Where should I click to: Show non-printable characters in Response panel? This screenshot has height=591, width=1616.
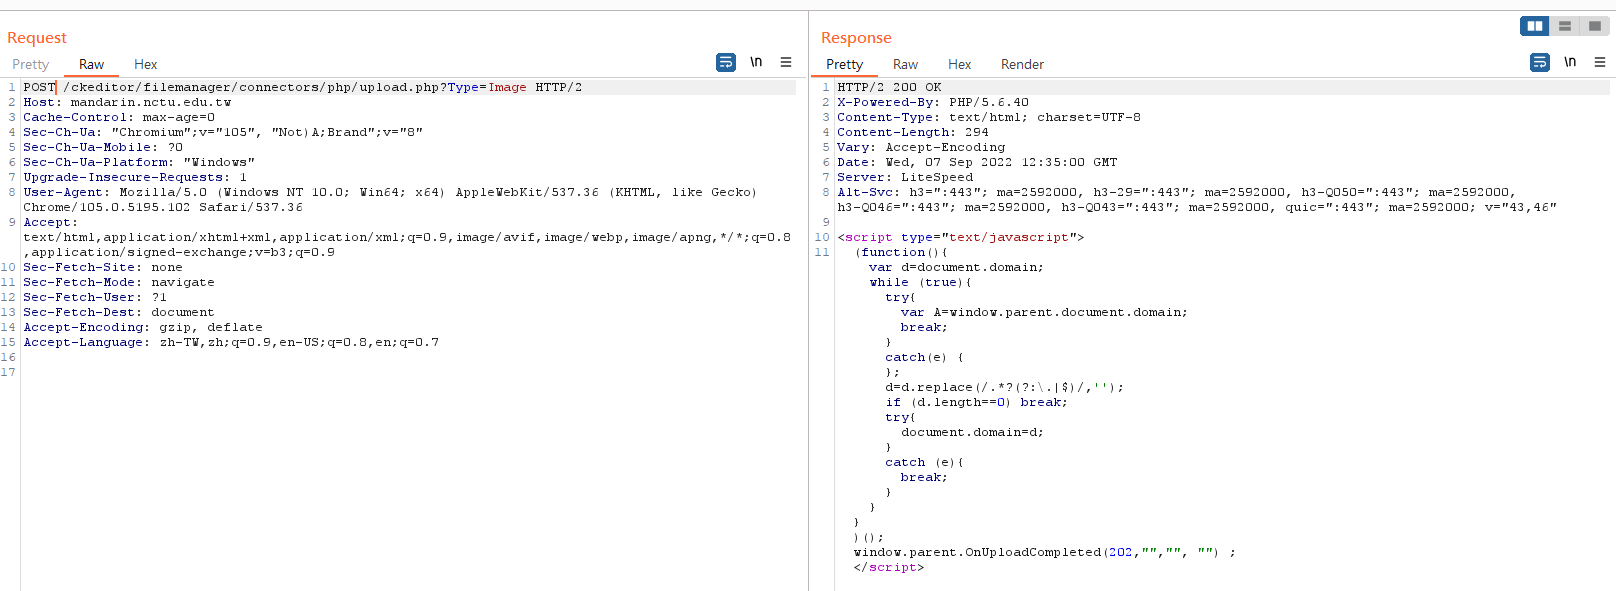pyautogui.click(x=1570, y=62)
